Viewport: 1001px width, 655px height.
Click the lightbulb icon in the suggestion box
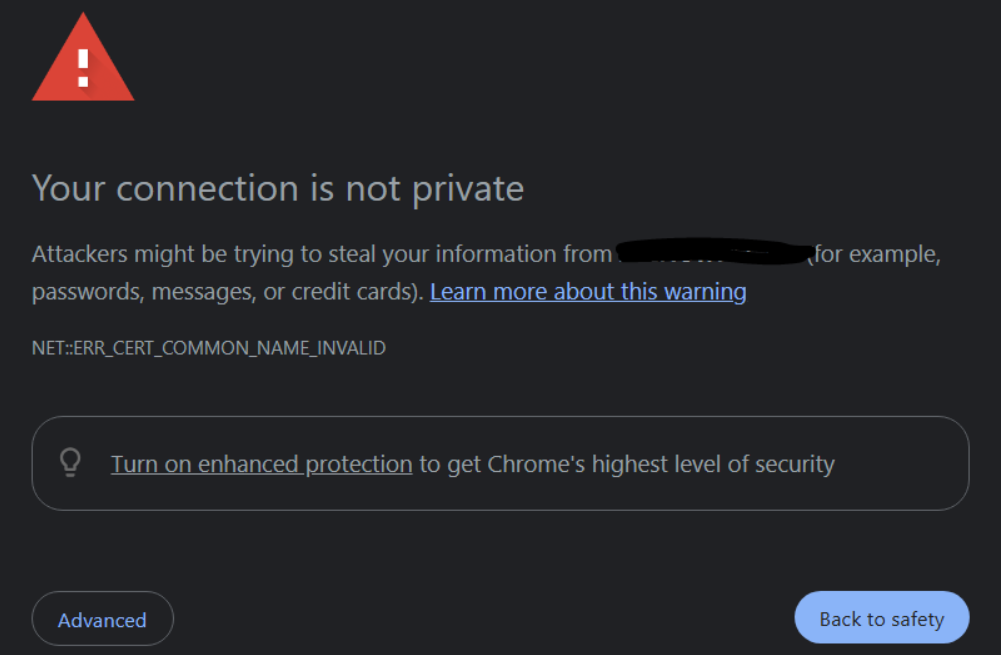(x=70, y=463)
